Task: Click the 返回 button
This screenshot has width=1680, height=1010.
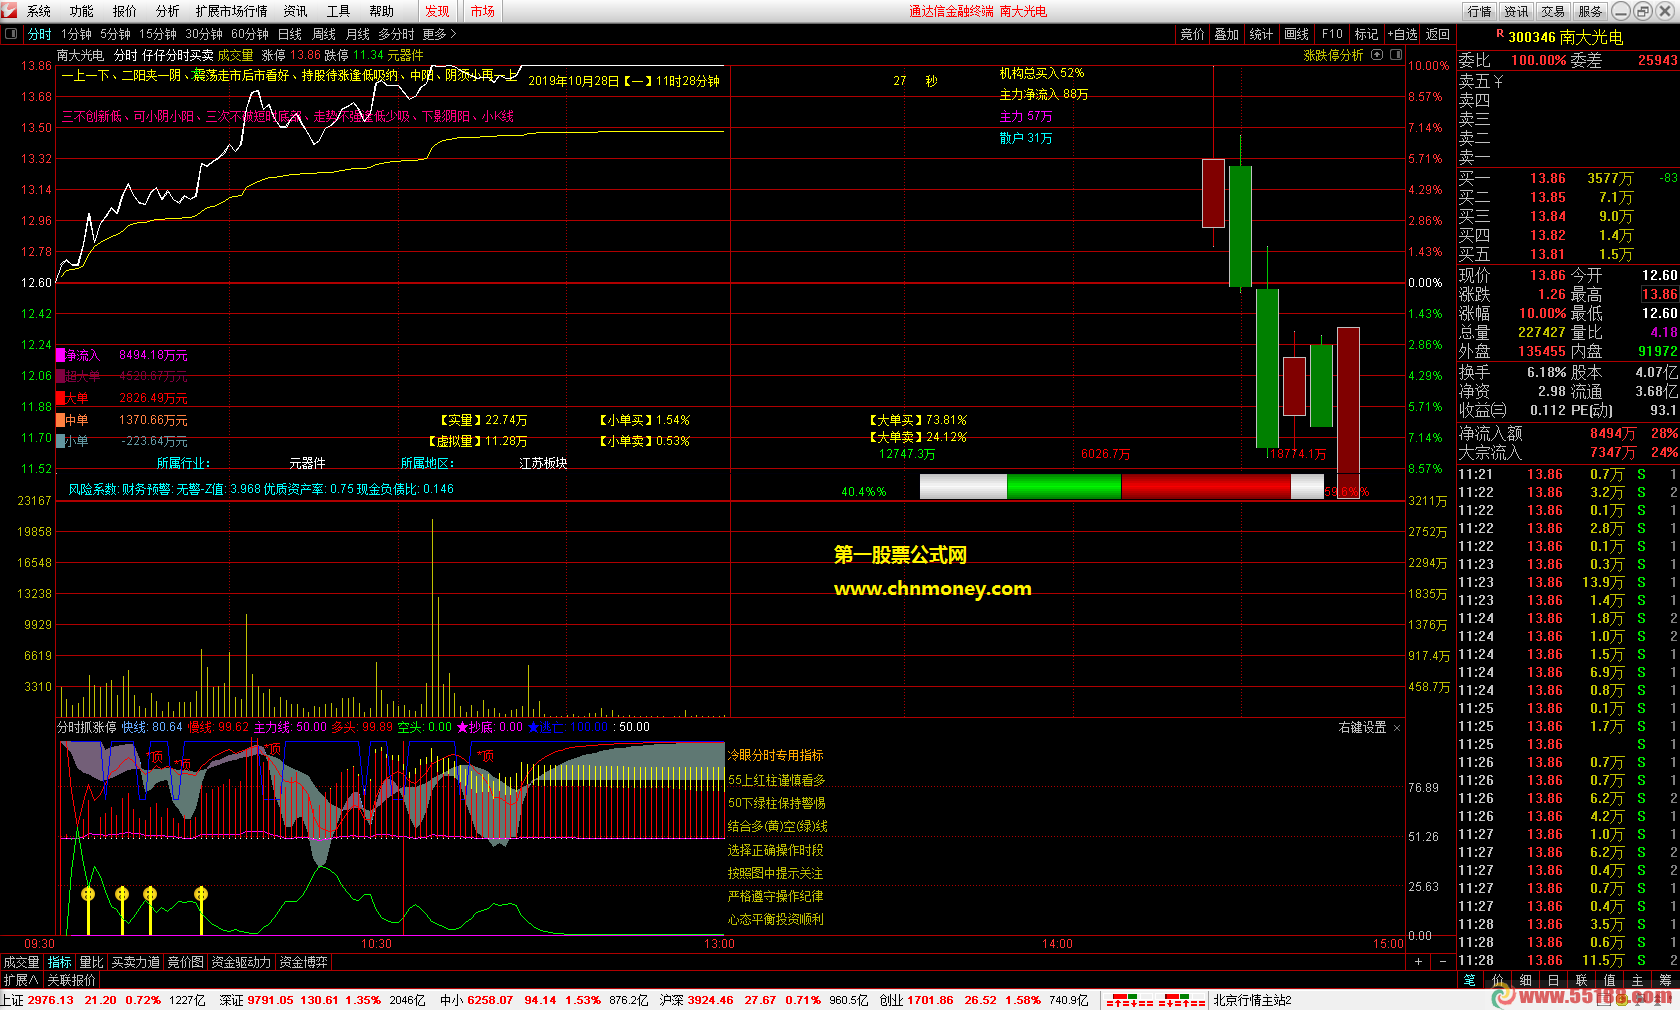Action: coord(1438,34)
